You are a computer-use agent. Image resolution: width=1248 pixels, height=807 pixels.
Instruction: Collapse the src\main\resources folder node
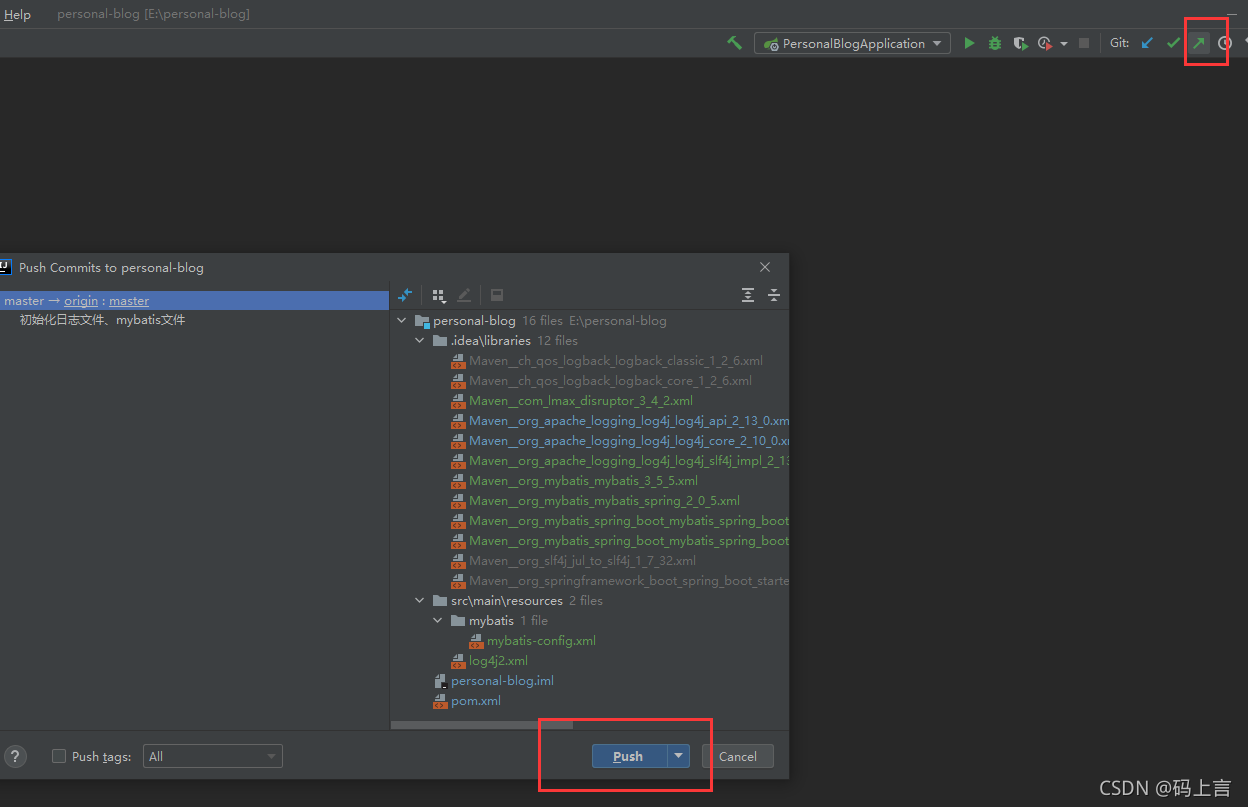coord(420,601)
